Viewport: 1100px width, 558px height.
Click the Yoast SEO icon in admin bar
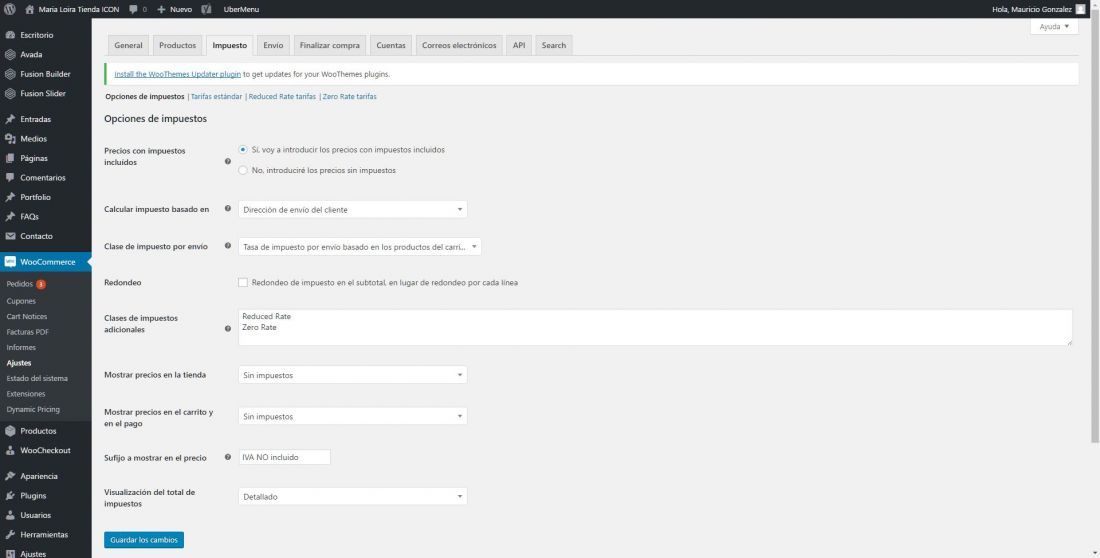point(206,9)
